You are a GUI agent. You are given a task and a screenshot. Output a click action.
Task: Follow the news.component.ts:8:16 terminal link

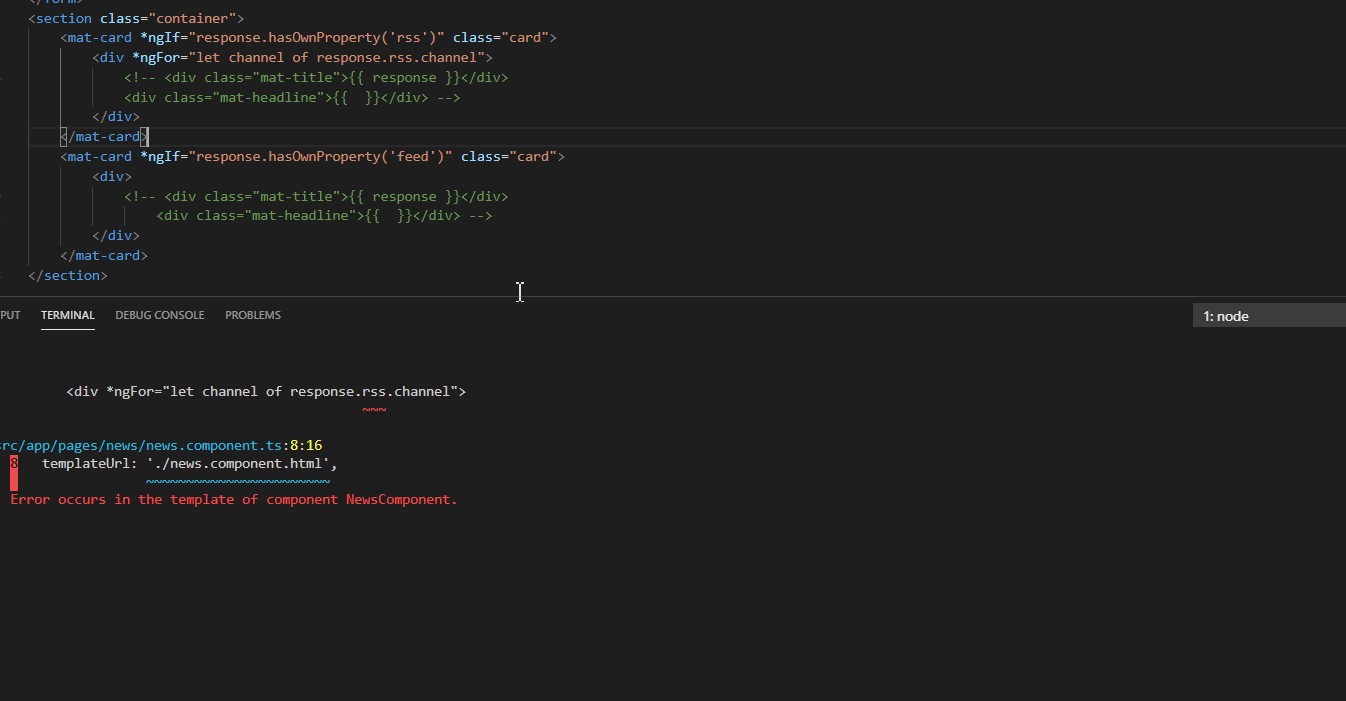(160, 445)
